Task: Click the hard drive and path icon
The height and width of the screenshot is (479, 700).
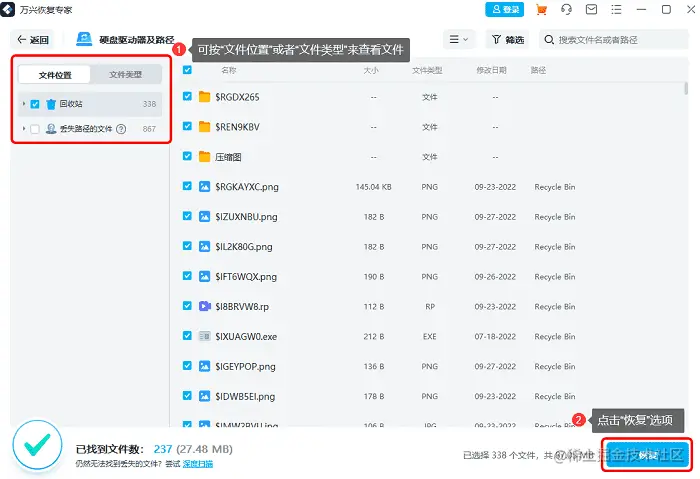Action: coord(84,39)
